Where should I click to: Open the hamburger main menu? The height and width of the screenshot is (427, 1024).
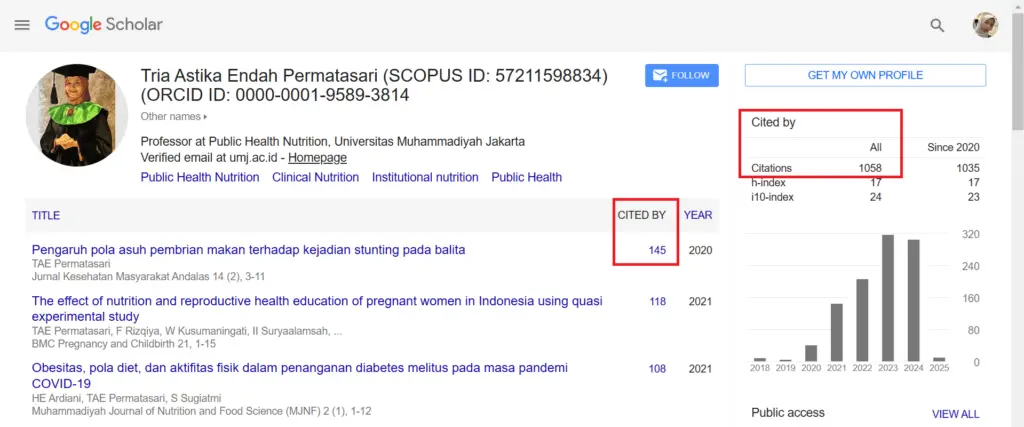pos(22,25)
